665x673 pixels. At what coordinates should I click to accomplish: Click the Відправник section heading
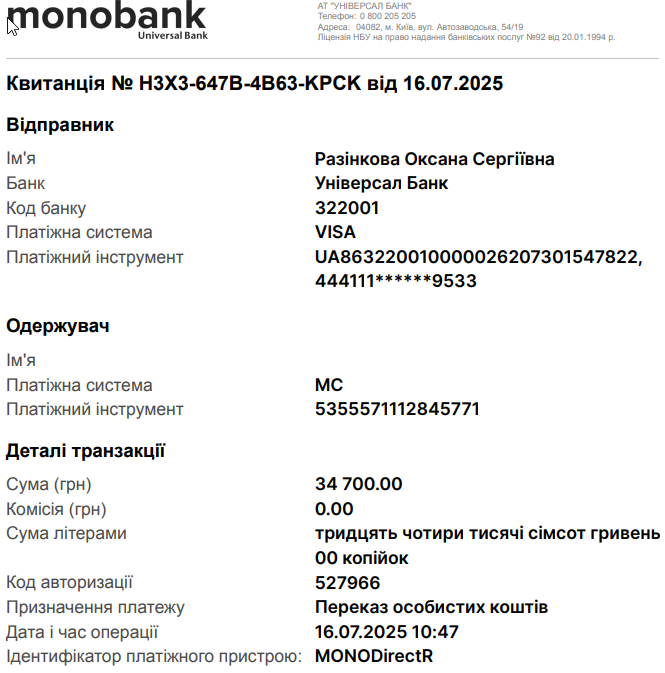pyautogui.click(x=60, y=125)
